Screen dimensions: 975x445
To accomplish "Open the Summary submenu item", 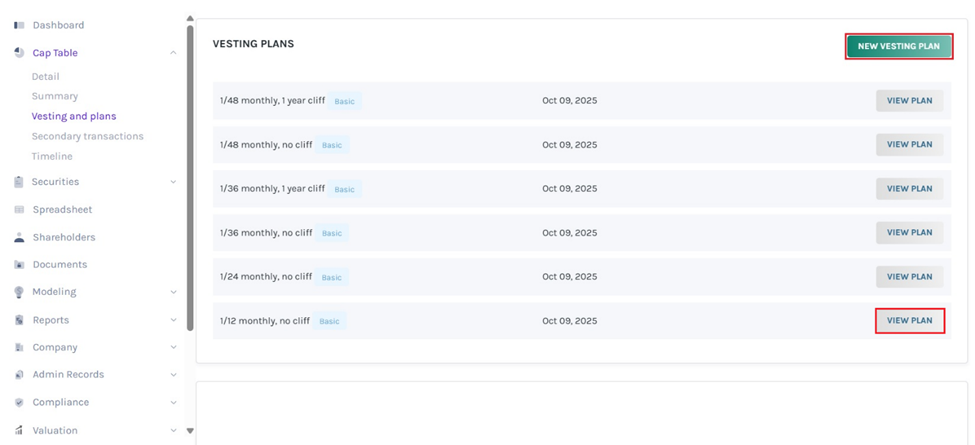I will click(54, 96).
